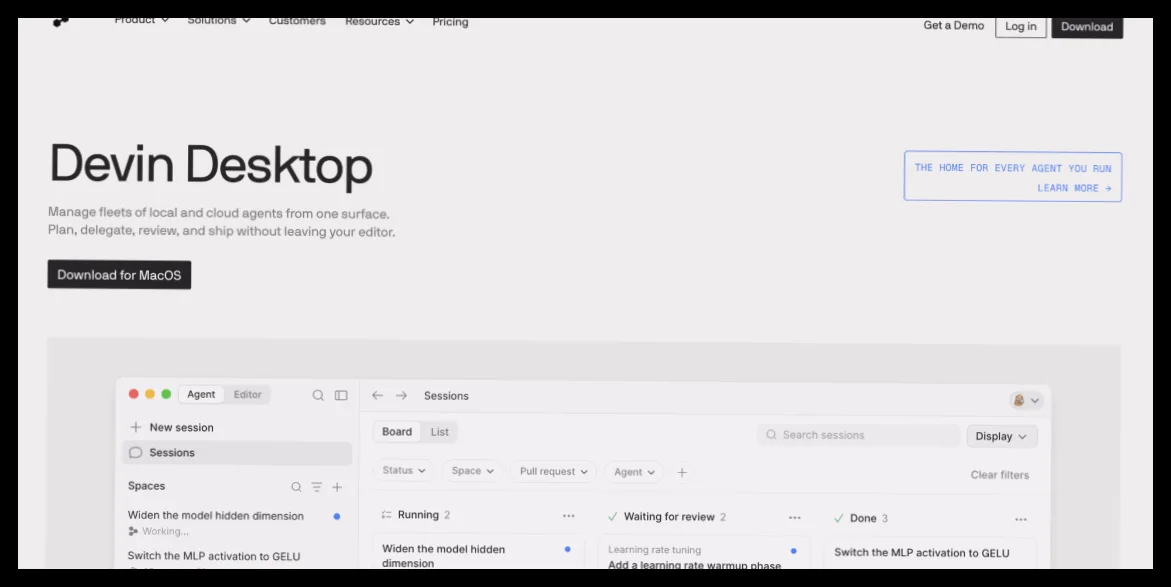Open the Waiting for review three-dot menu
The image size is (1171, 587).
[795, 518]
